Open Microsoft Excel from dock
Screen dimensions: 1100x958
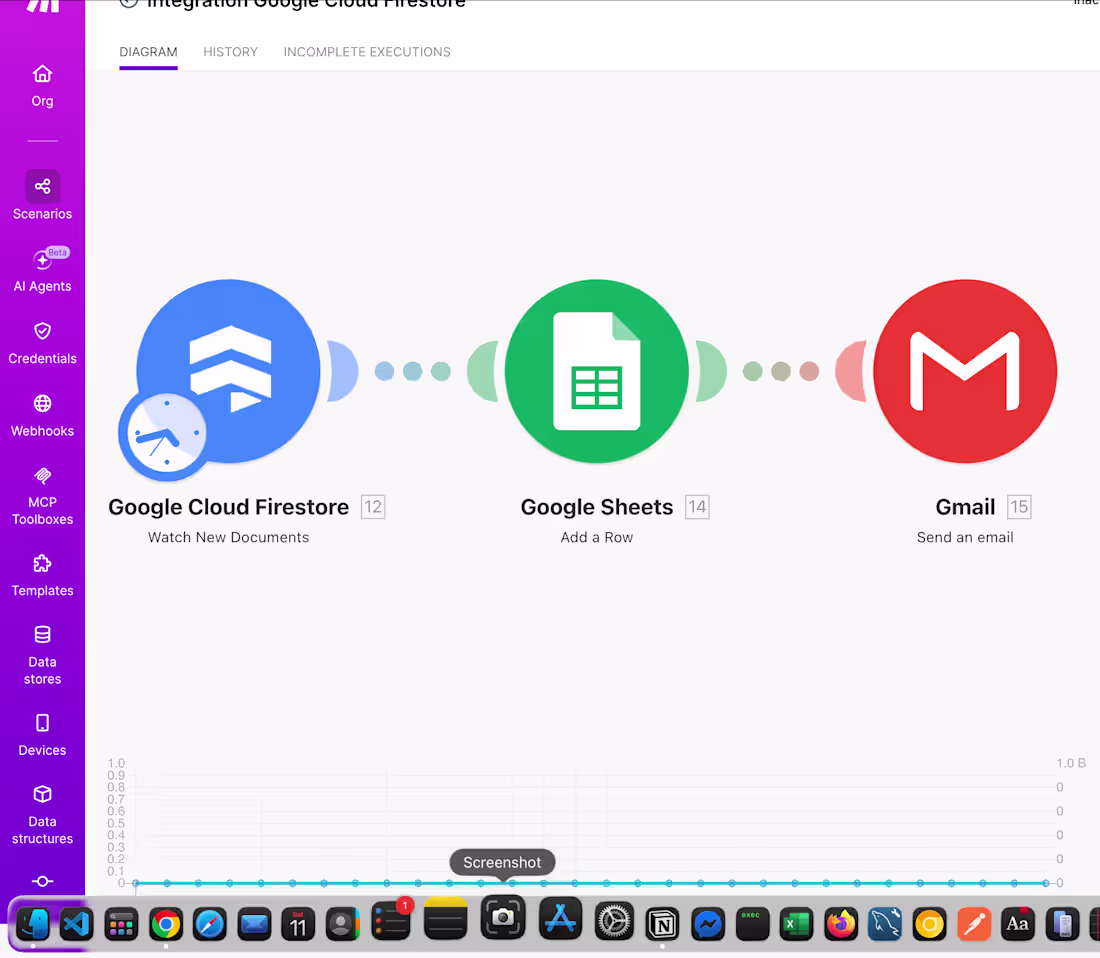[796, 924]
